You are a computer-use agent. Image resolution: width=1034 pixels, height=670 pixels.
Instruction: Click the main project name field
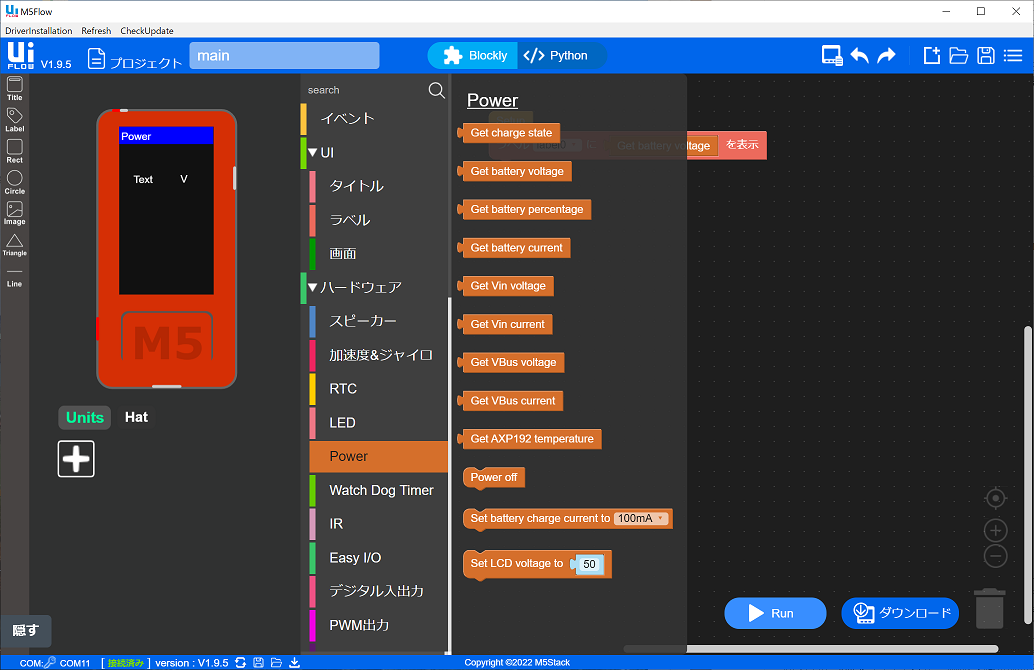click(284, 56)
